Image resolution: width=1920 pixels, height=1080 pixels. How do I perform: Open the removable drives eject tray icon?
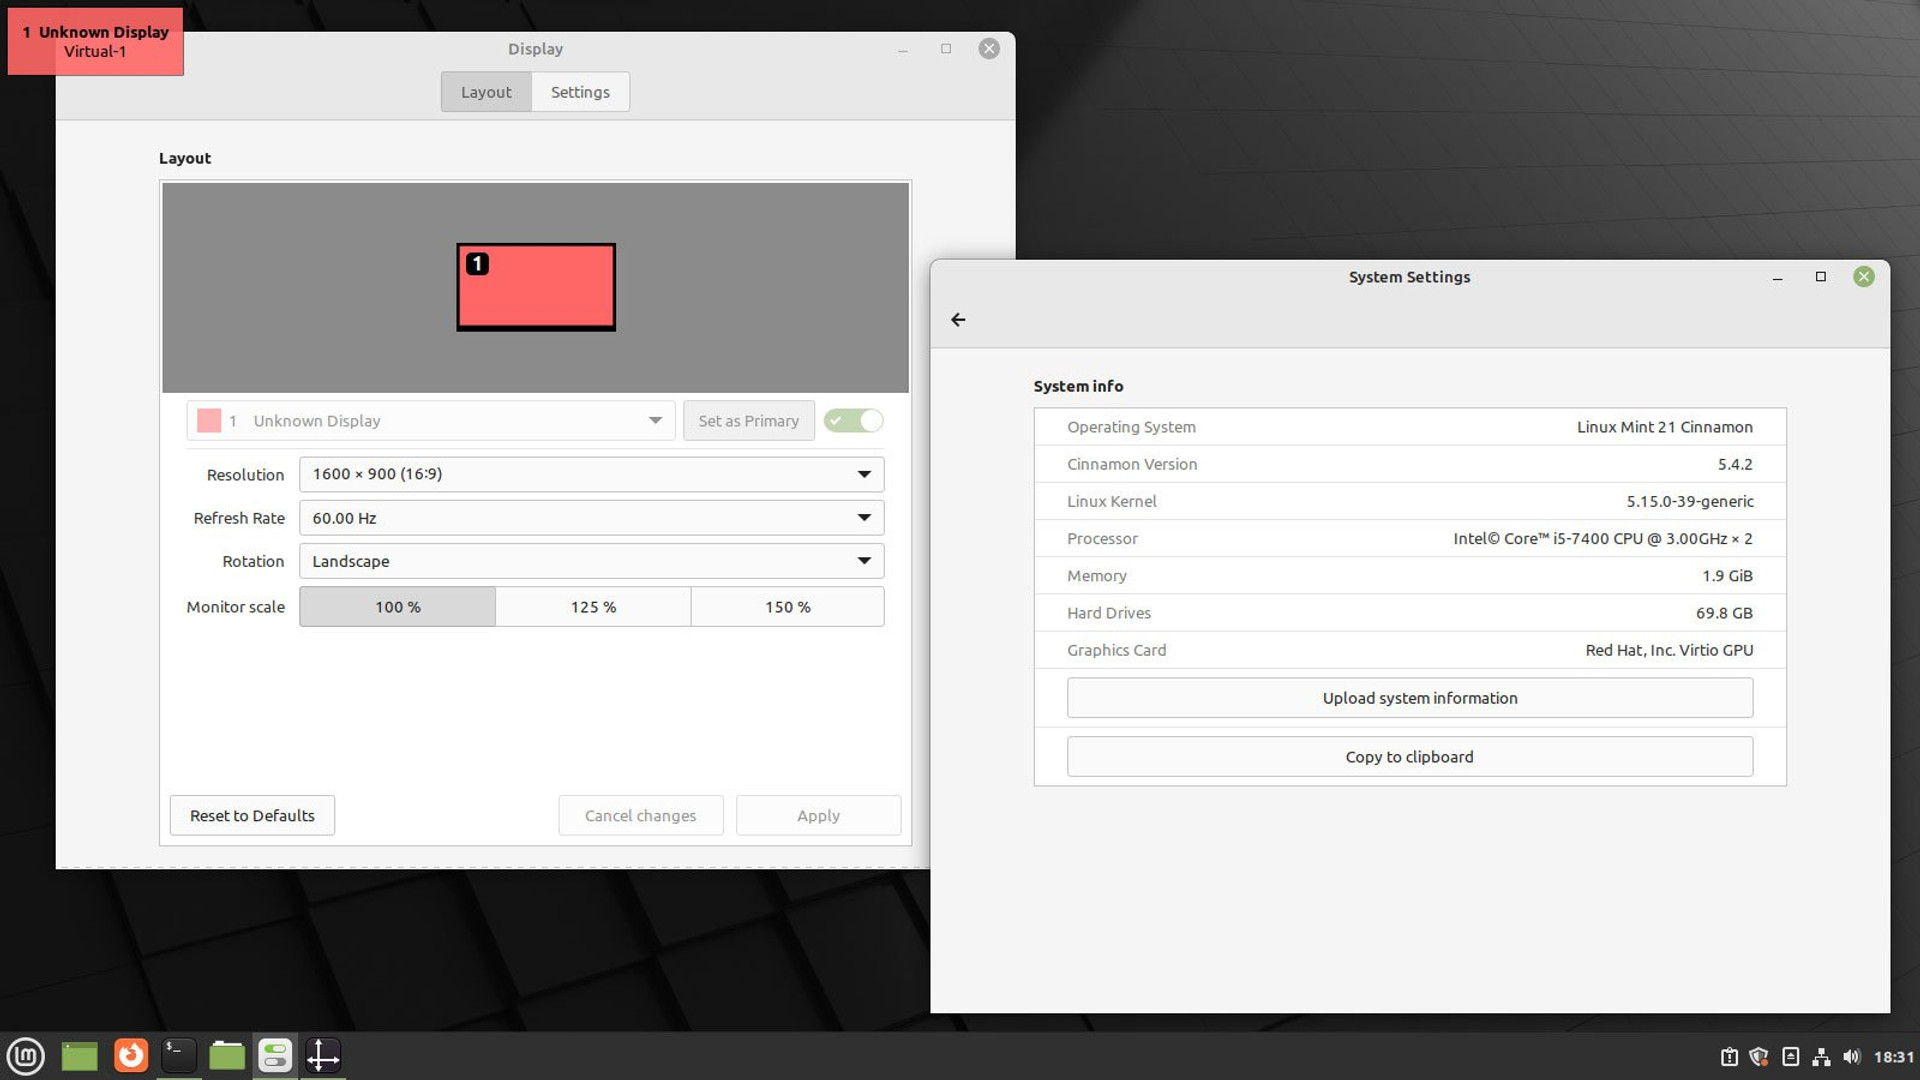coord(1791,1057)
